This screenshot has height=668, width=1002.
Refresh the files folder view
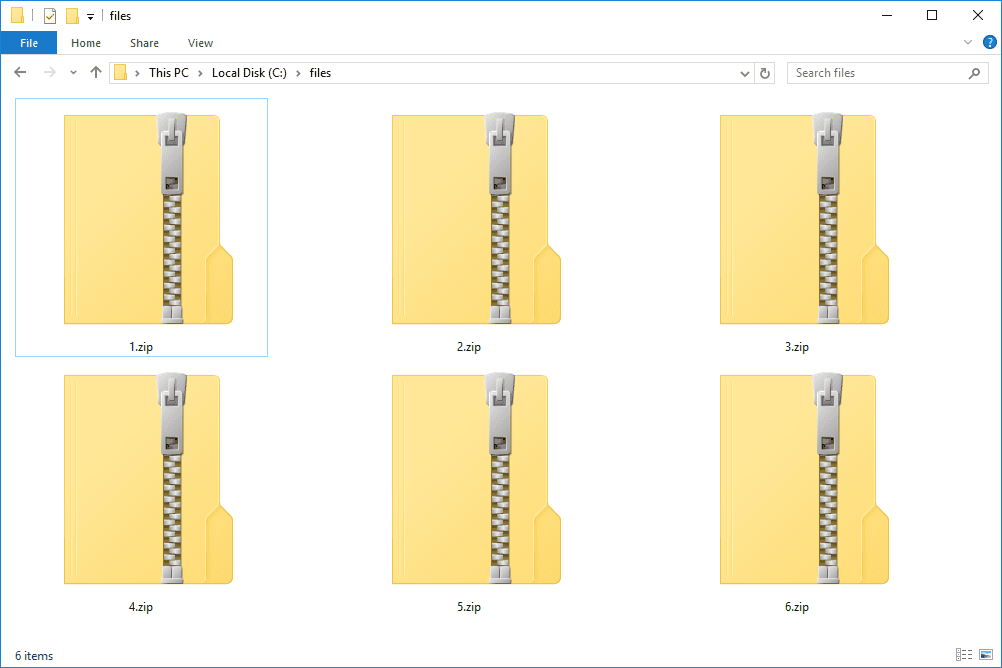click(765, 73)
